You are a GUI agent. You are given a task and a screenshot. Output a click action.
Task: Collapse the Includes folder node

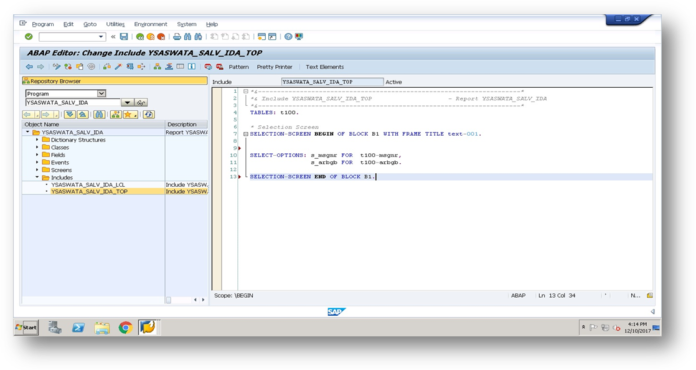[x=37, y=177]
